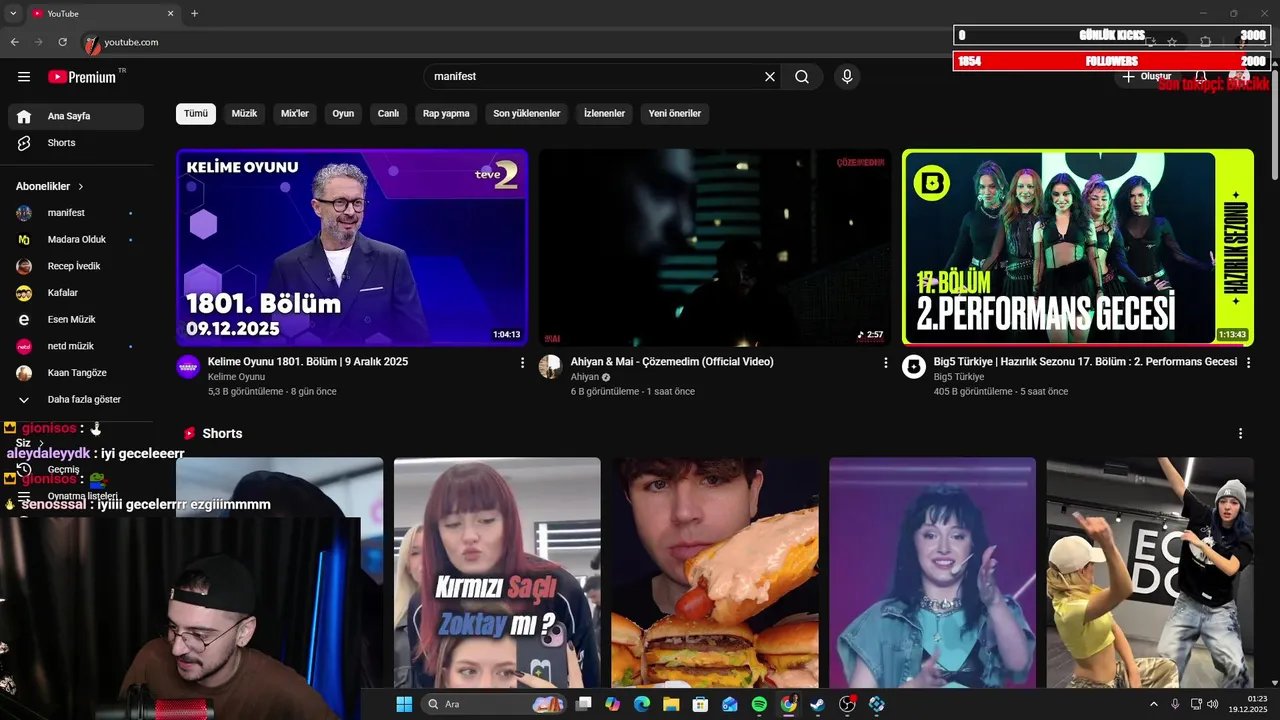Open the 'Kırmızı Saçlı Zoktay mı?' short
This screenshot has height=720, width=1280.
(x=497, y=572)
